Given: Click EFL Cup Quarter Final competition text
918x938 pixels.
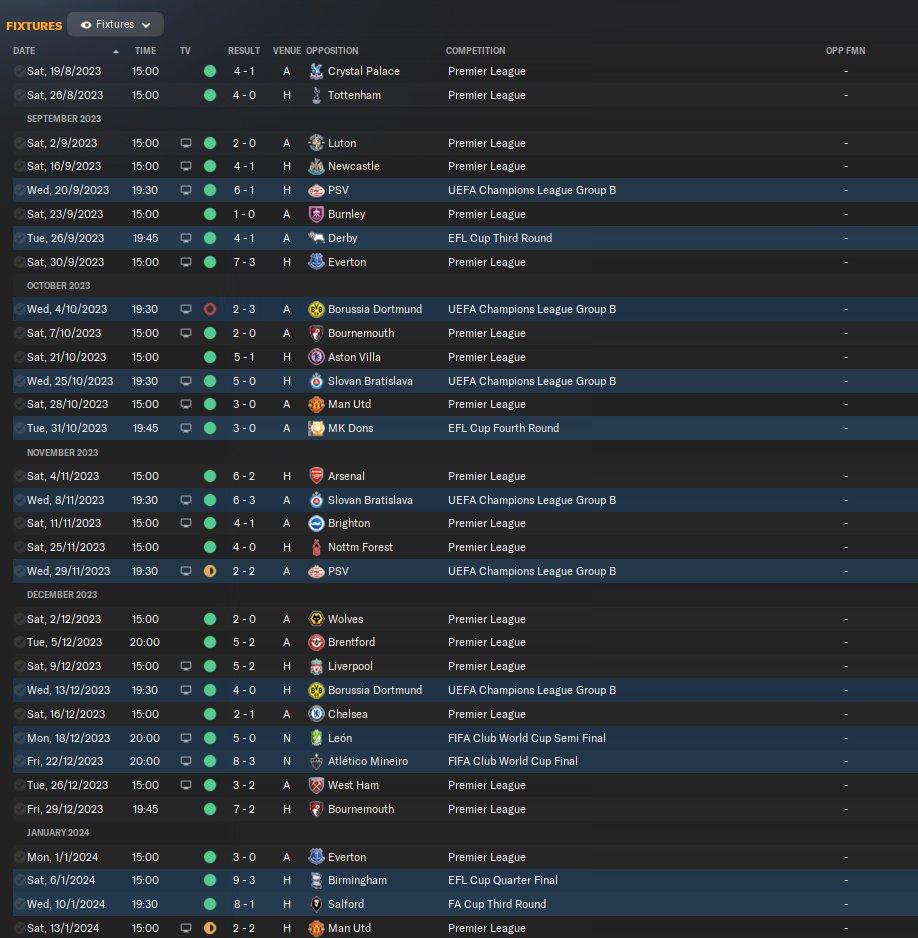Looking at the screenshot, I should pos(503,881).
